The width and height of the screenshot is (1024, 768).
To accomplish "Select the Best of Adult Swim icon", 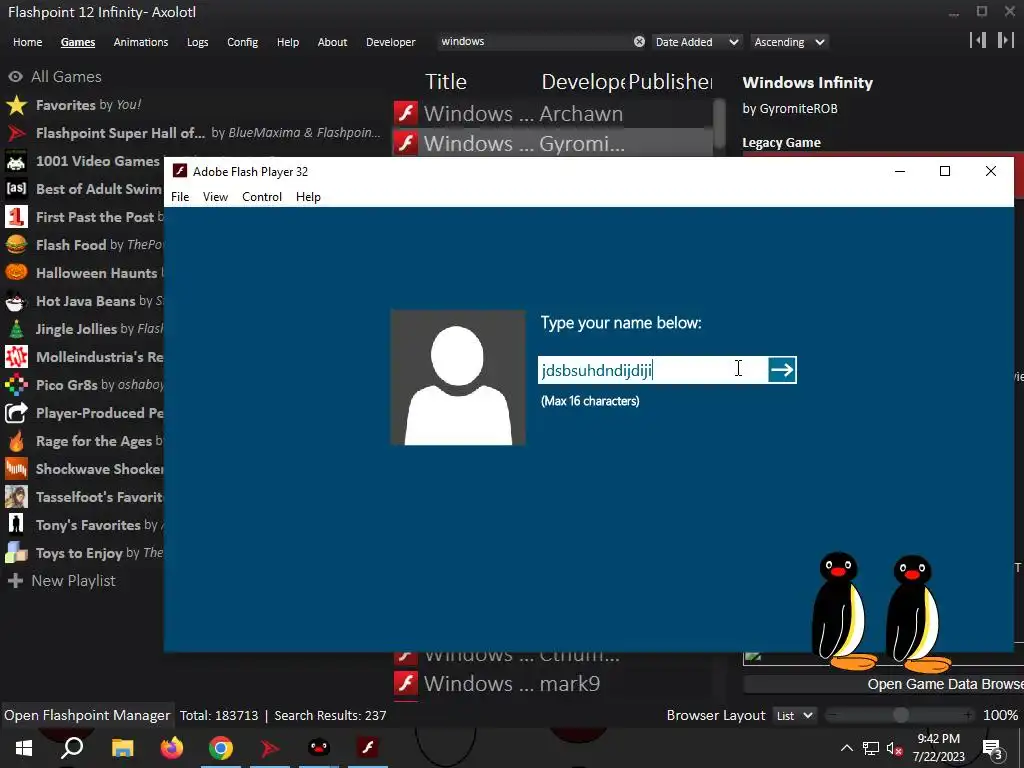I will [16, 189].
